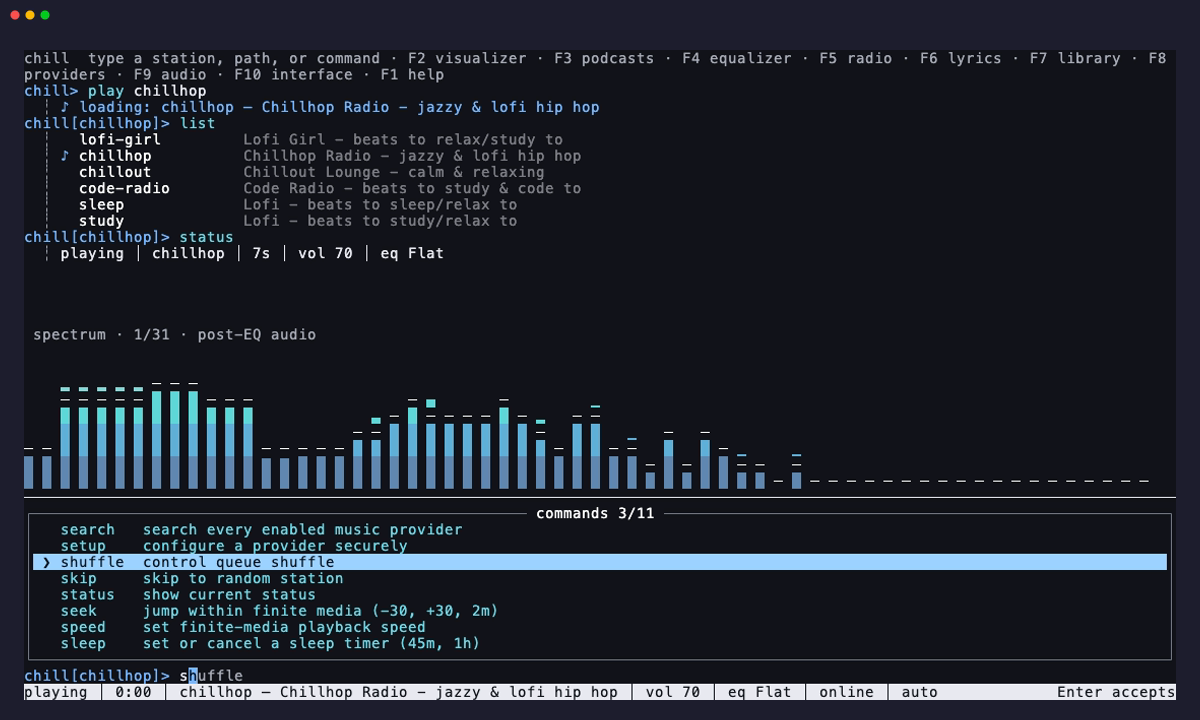Click the Chillhop Radio title in status bar

click(398, 692)
